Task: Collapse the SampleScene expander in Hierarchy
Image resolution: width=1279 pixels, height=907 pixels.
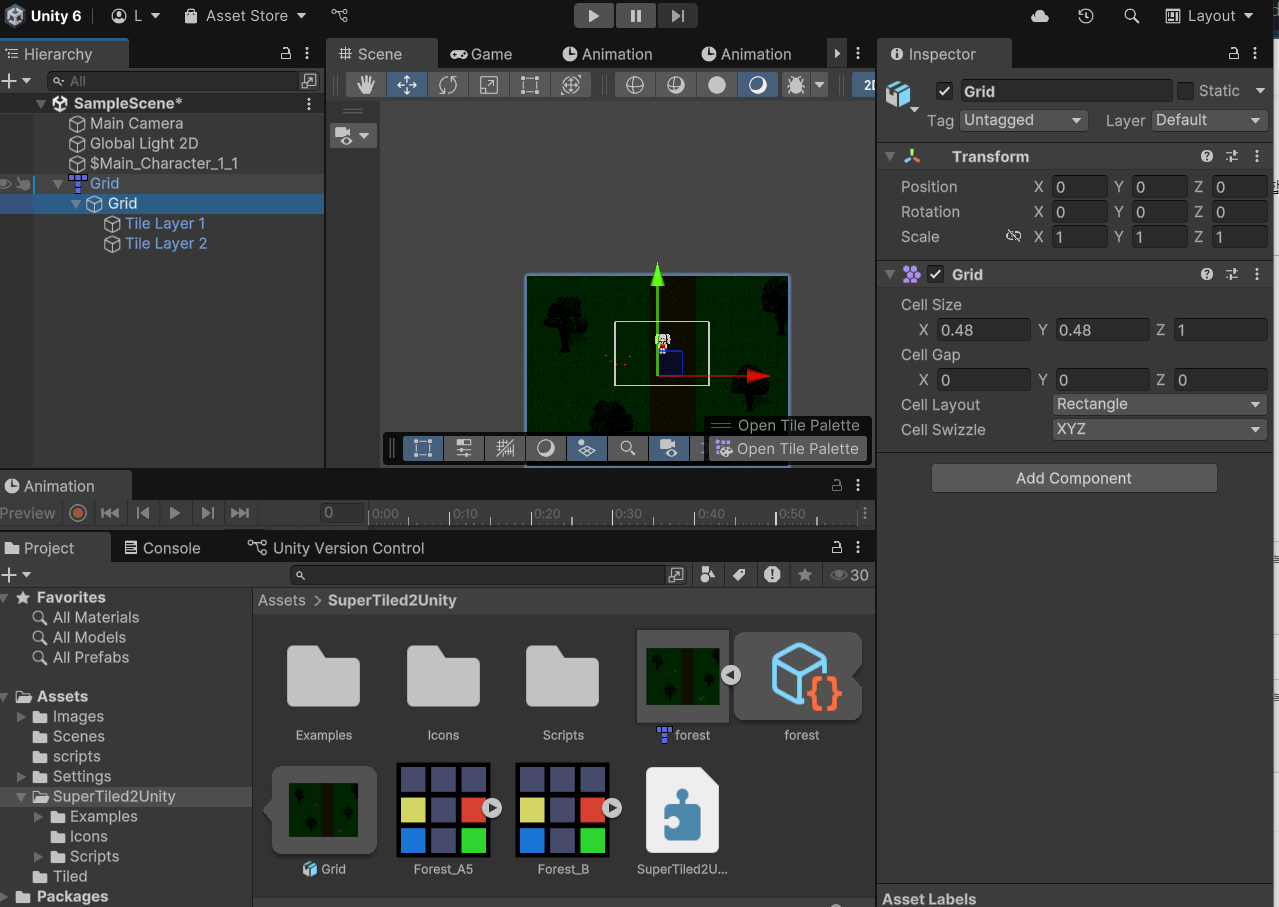Action: pyautogui.click(x=41, y=104)
